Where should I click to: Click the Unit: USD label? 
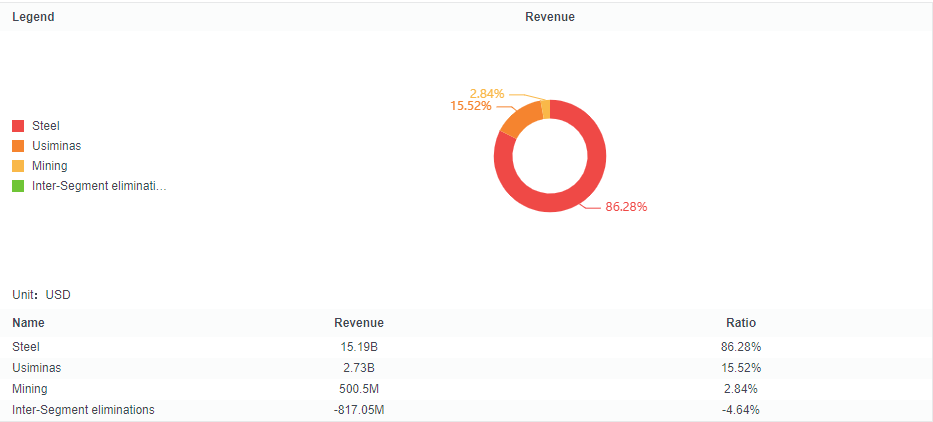pos(42,295)
